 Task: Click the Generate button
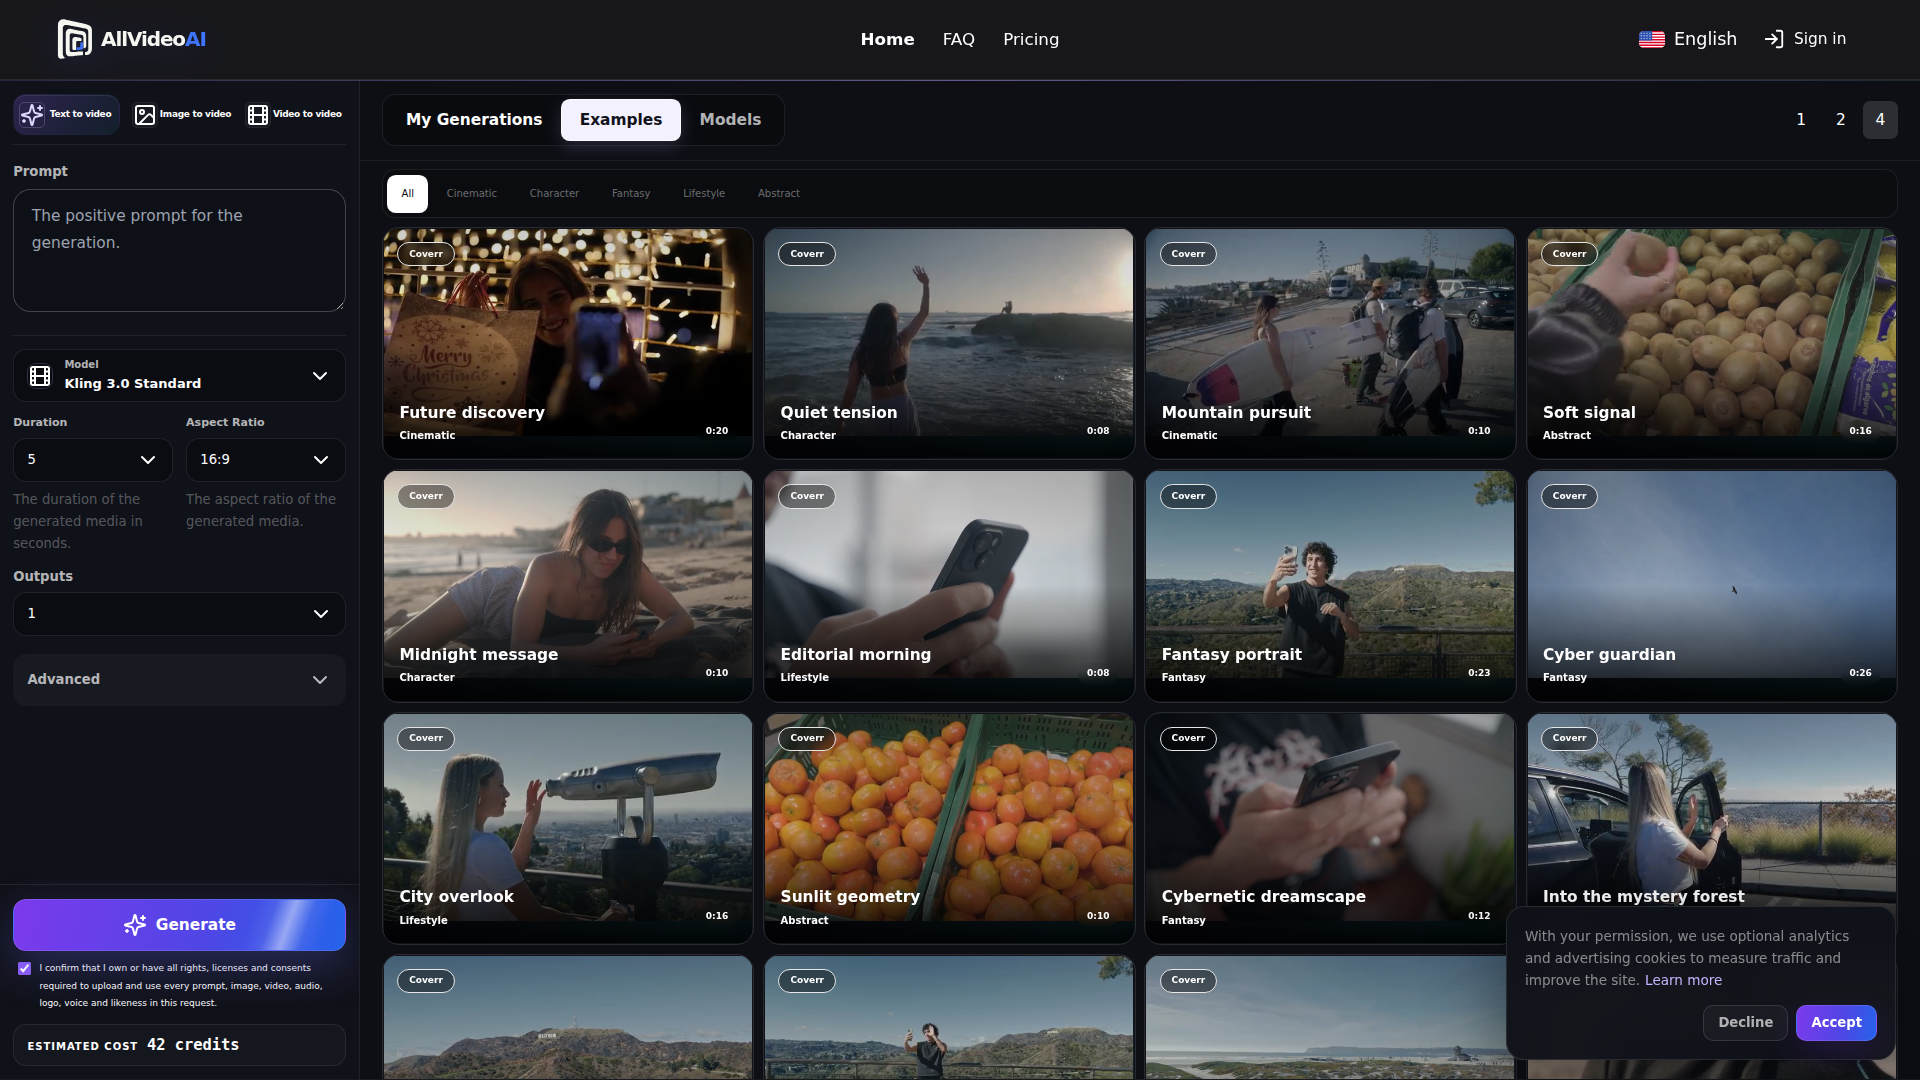pos(179,925)
